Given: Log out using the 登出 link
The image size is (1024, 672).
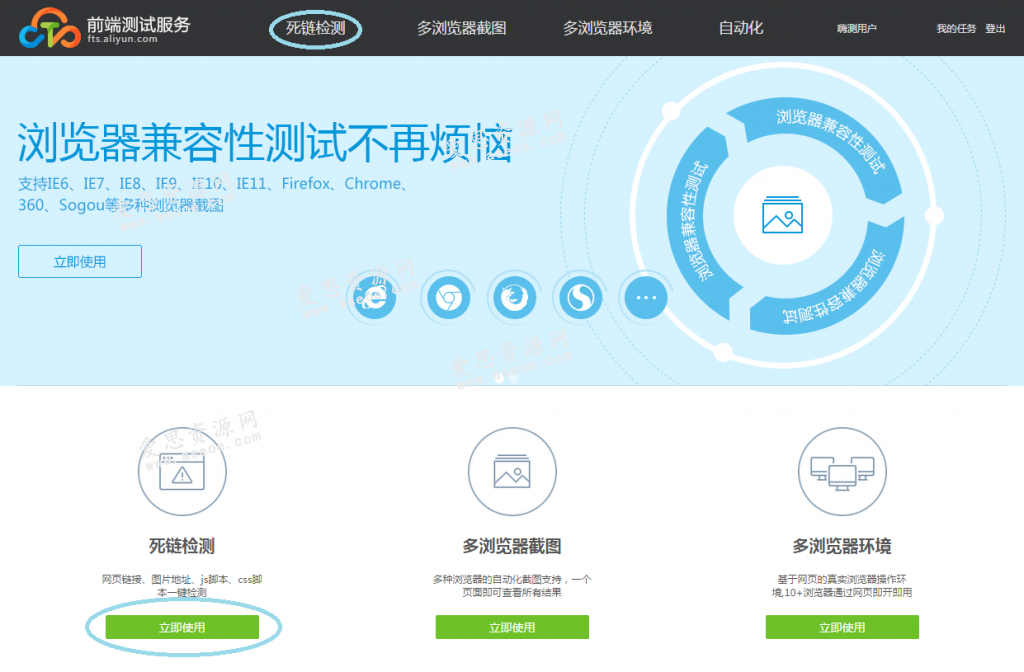Looking at the screenshot, I should pyautogui.click(x=996, y=29).
